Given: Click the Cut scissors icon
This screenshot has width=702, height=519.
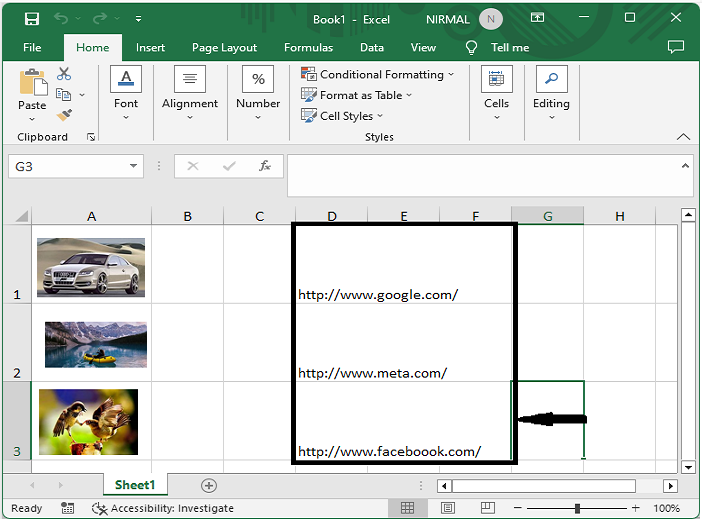Looking at the screenshot, I should [x=64, y=74].
